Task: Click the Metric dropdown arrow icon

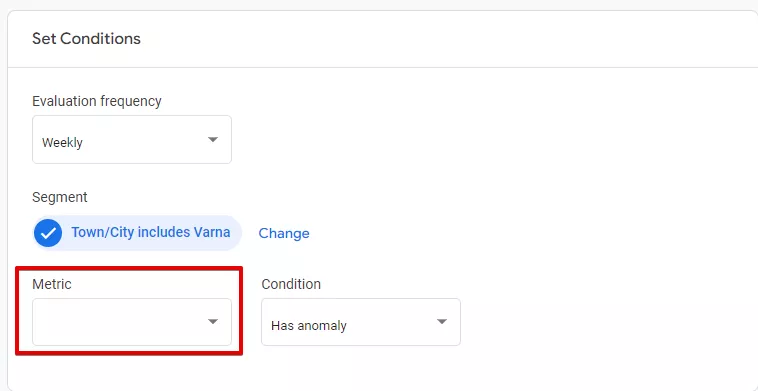Action: [213, 322]
